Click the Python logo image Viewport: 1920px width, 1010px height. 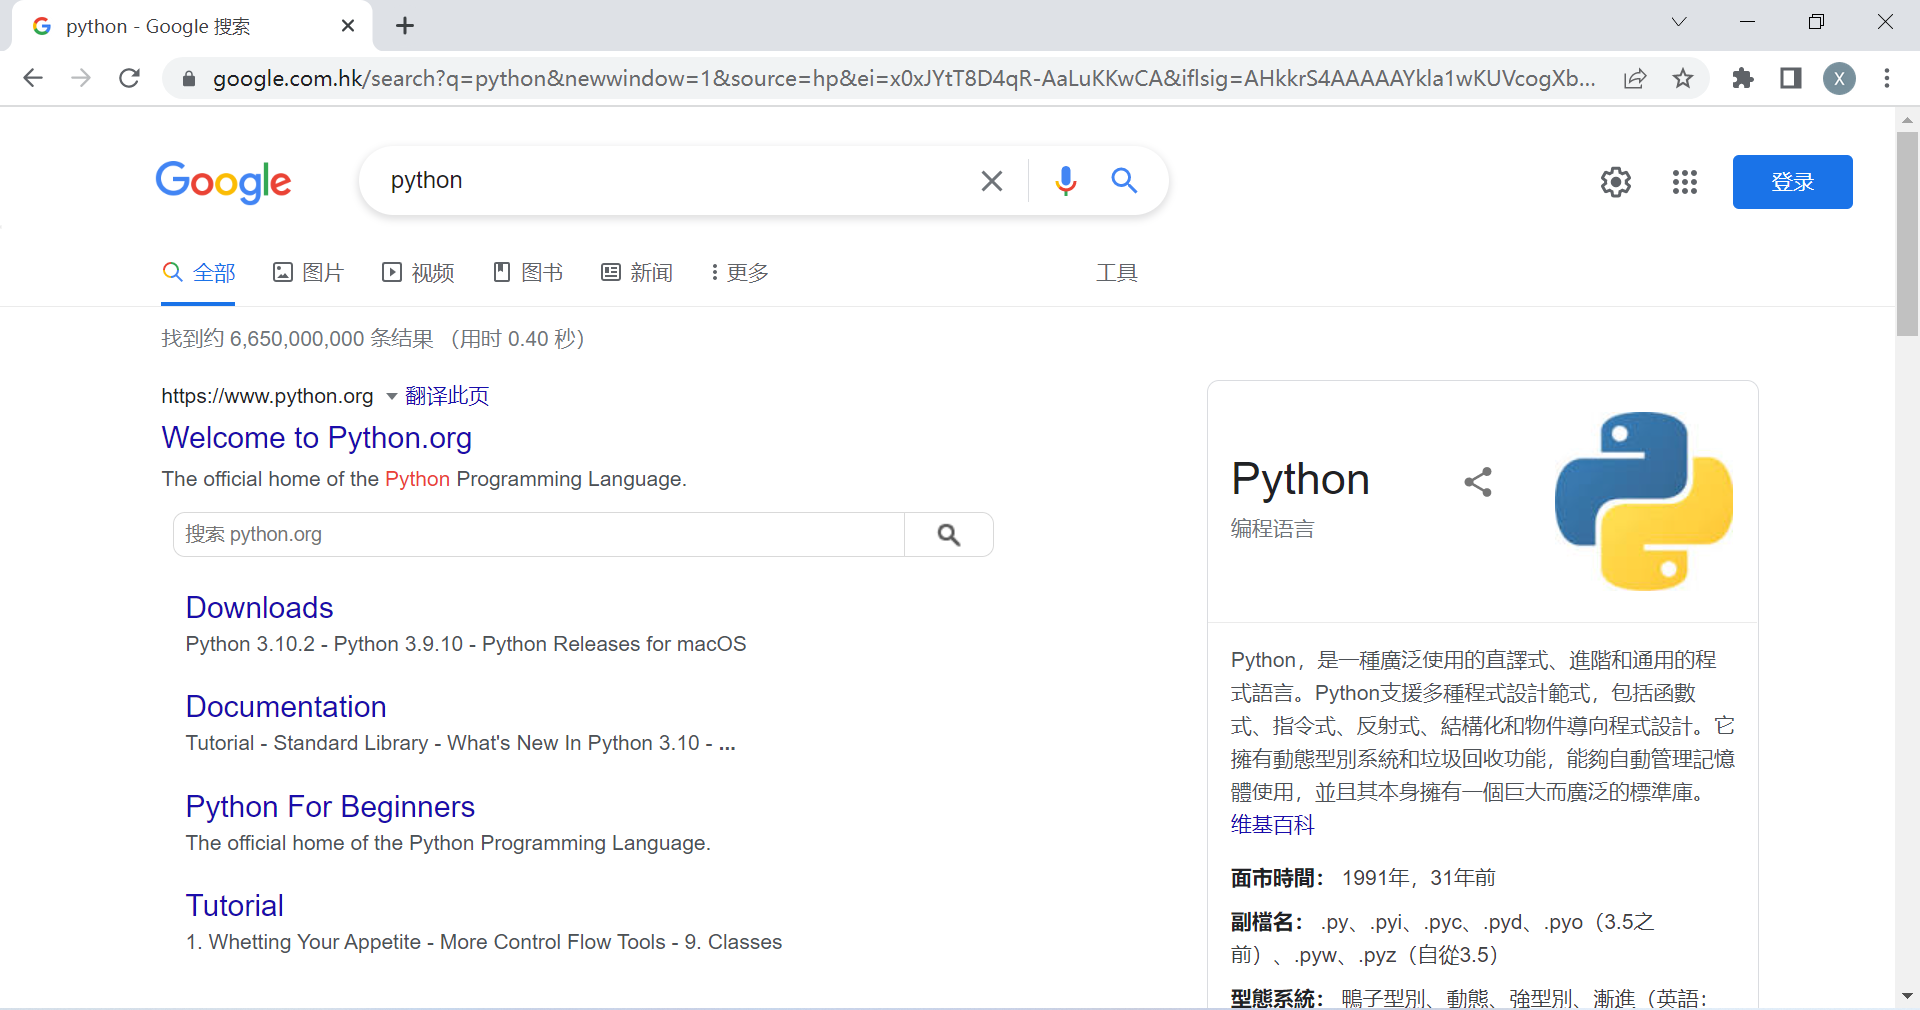click(x=1644, y=501)
